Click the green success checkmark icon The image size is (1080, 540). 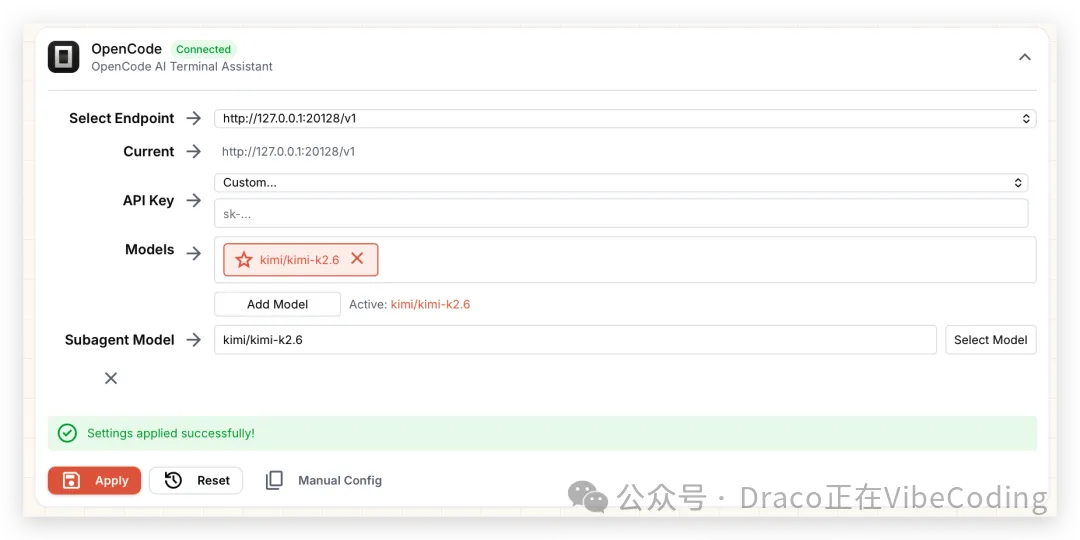coord(67,433)
